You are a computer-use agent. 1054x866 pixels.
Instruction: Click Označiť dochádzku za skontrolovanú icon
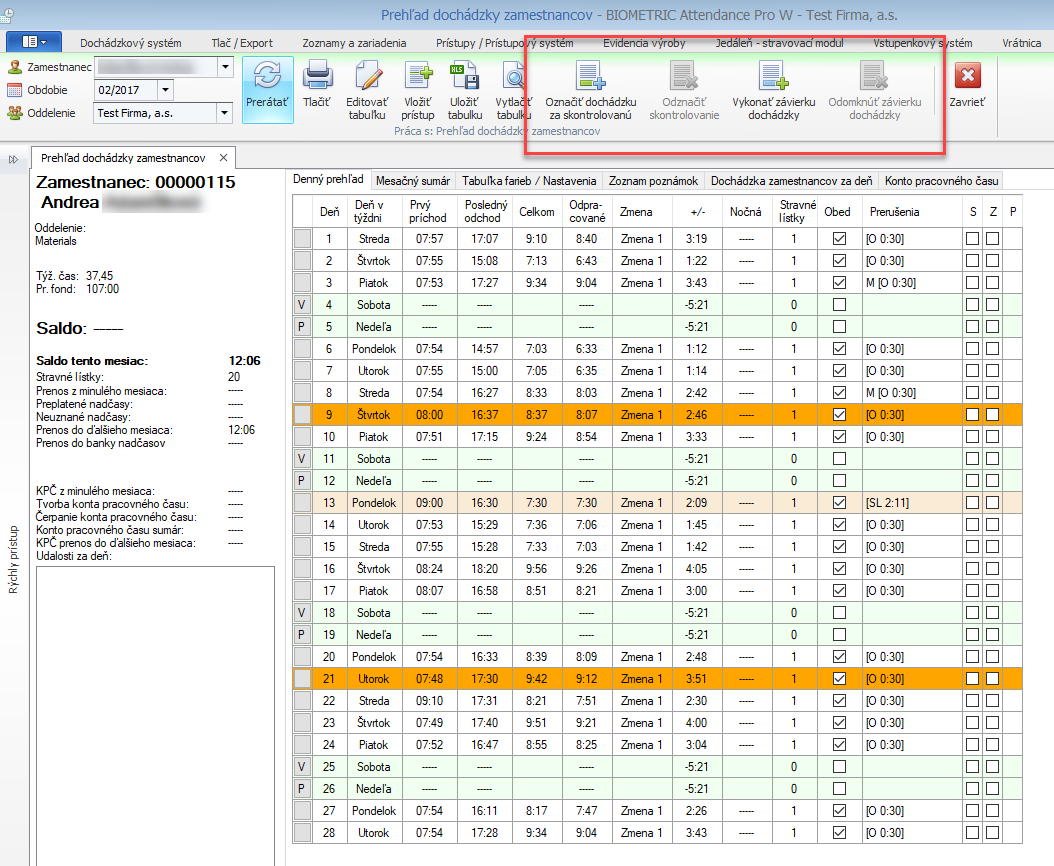[591, 75]
